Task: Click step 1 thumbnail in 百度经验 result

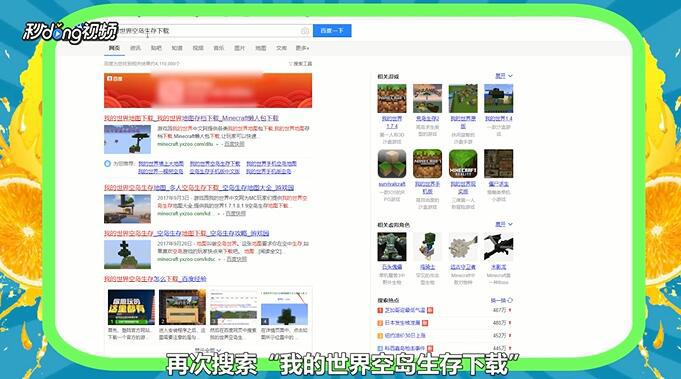Action: point(131,307)
